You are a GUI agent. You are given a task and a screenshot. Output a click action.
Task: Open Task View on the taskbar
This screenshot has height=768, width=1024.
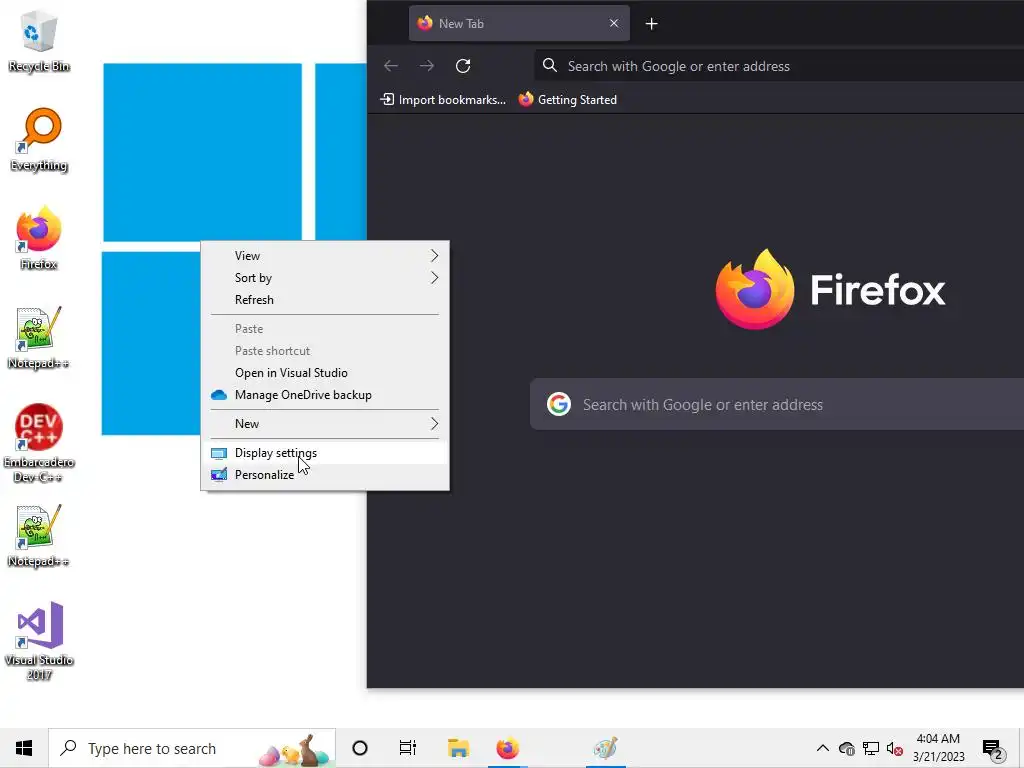pyautogui.click(x=408, y=748)
